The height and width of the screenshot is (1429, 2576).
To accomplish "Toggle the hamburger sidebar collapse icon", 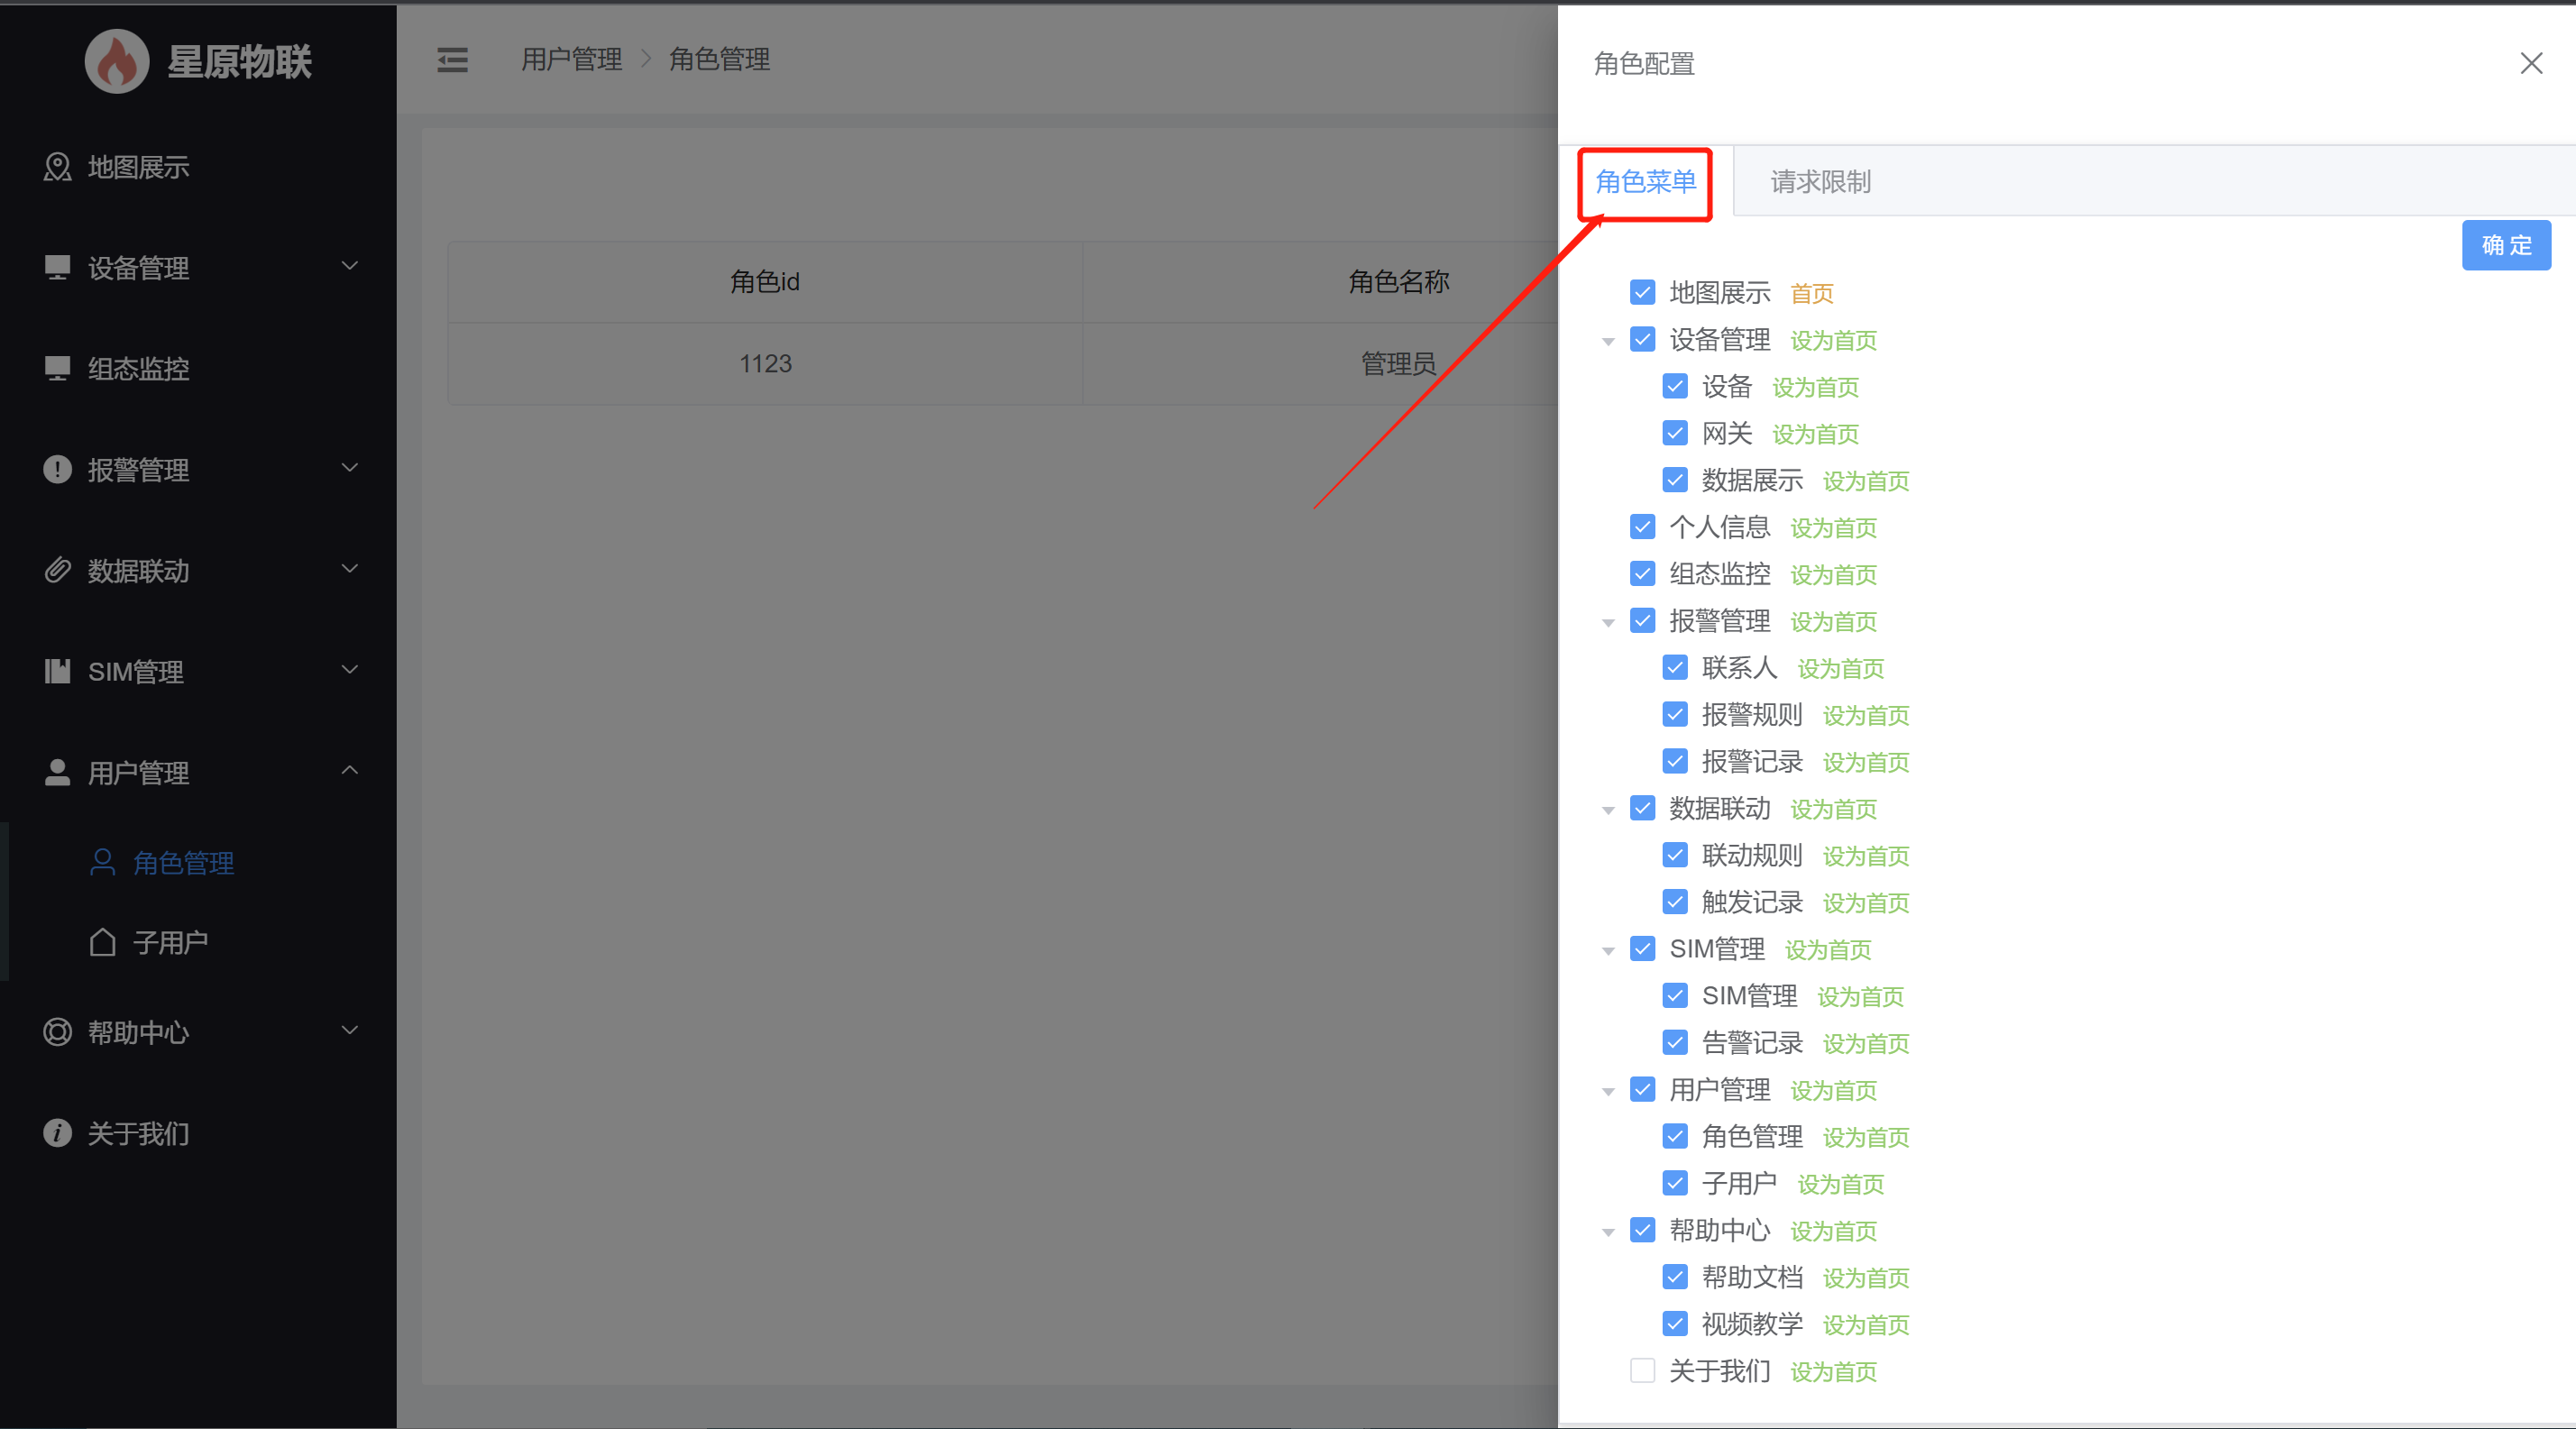I will [452, 60].
